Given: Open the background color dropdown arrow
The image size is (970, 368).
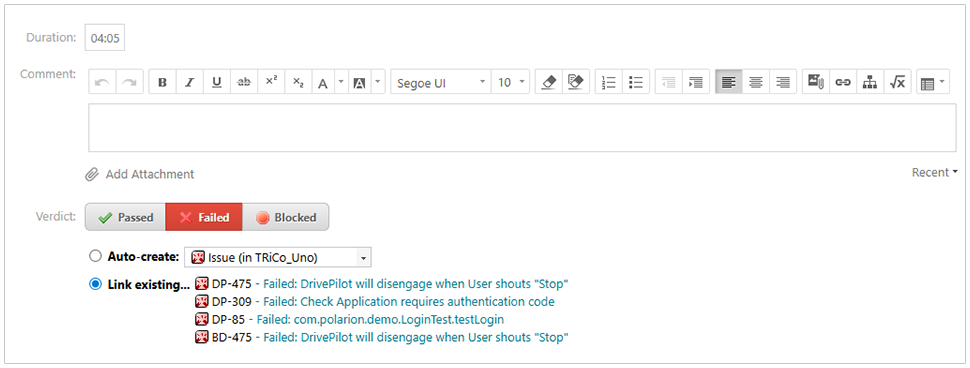Looking at the screenshot, I should (379, 82).
